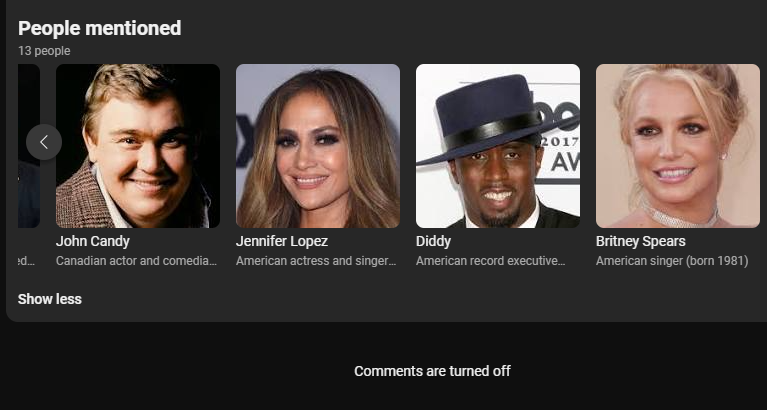Collapse the section with Show less
This screenshot has width=767, height=410.
[x=49, y=299]
